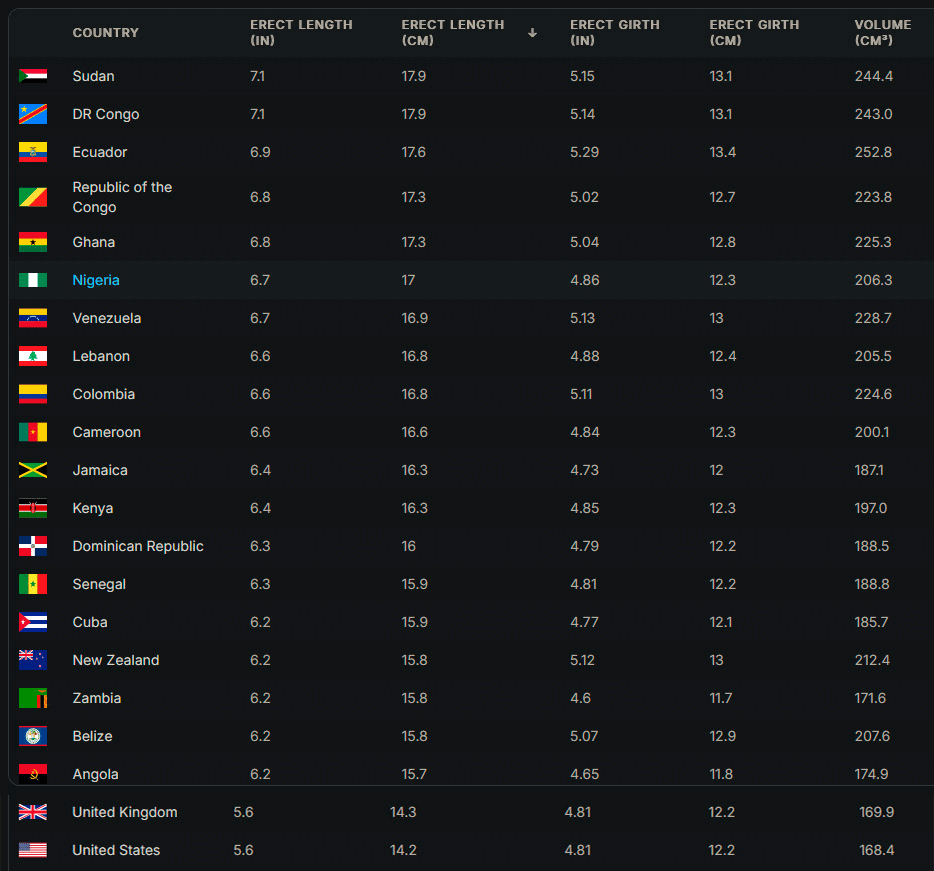Sort by Volume (CM³) column header
The image size is (934, 871).
tap(883, 32)
